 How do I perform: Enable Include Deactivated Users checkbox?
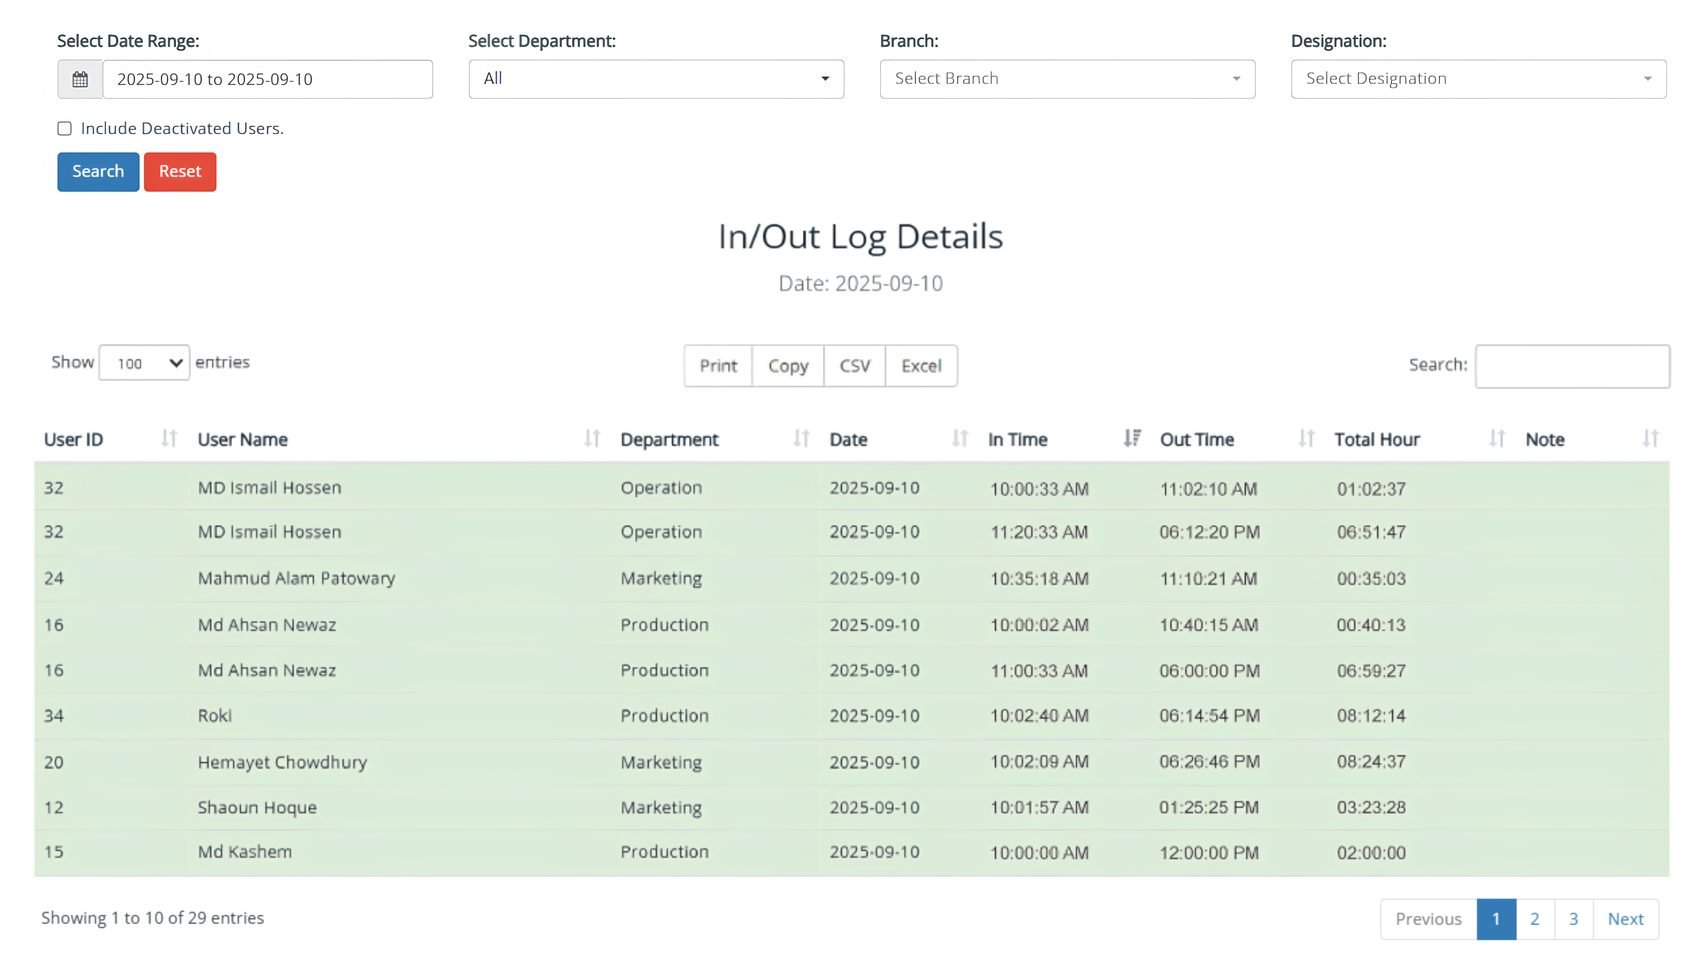tap(65, 128)
